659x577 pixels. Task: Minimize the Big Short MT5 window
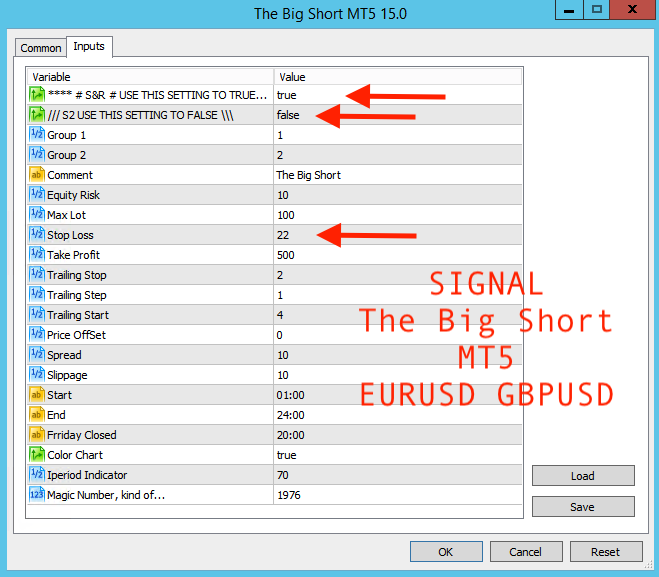click(x=569, y=9)
